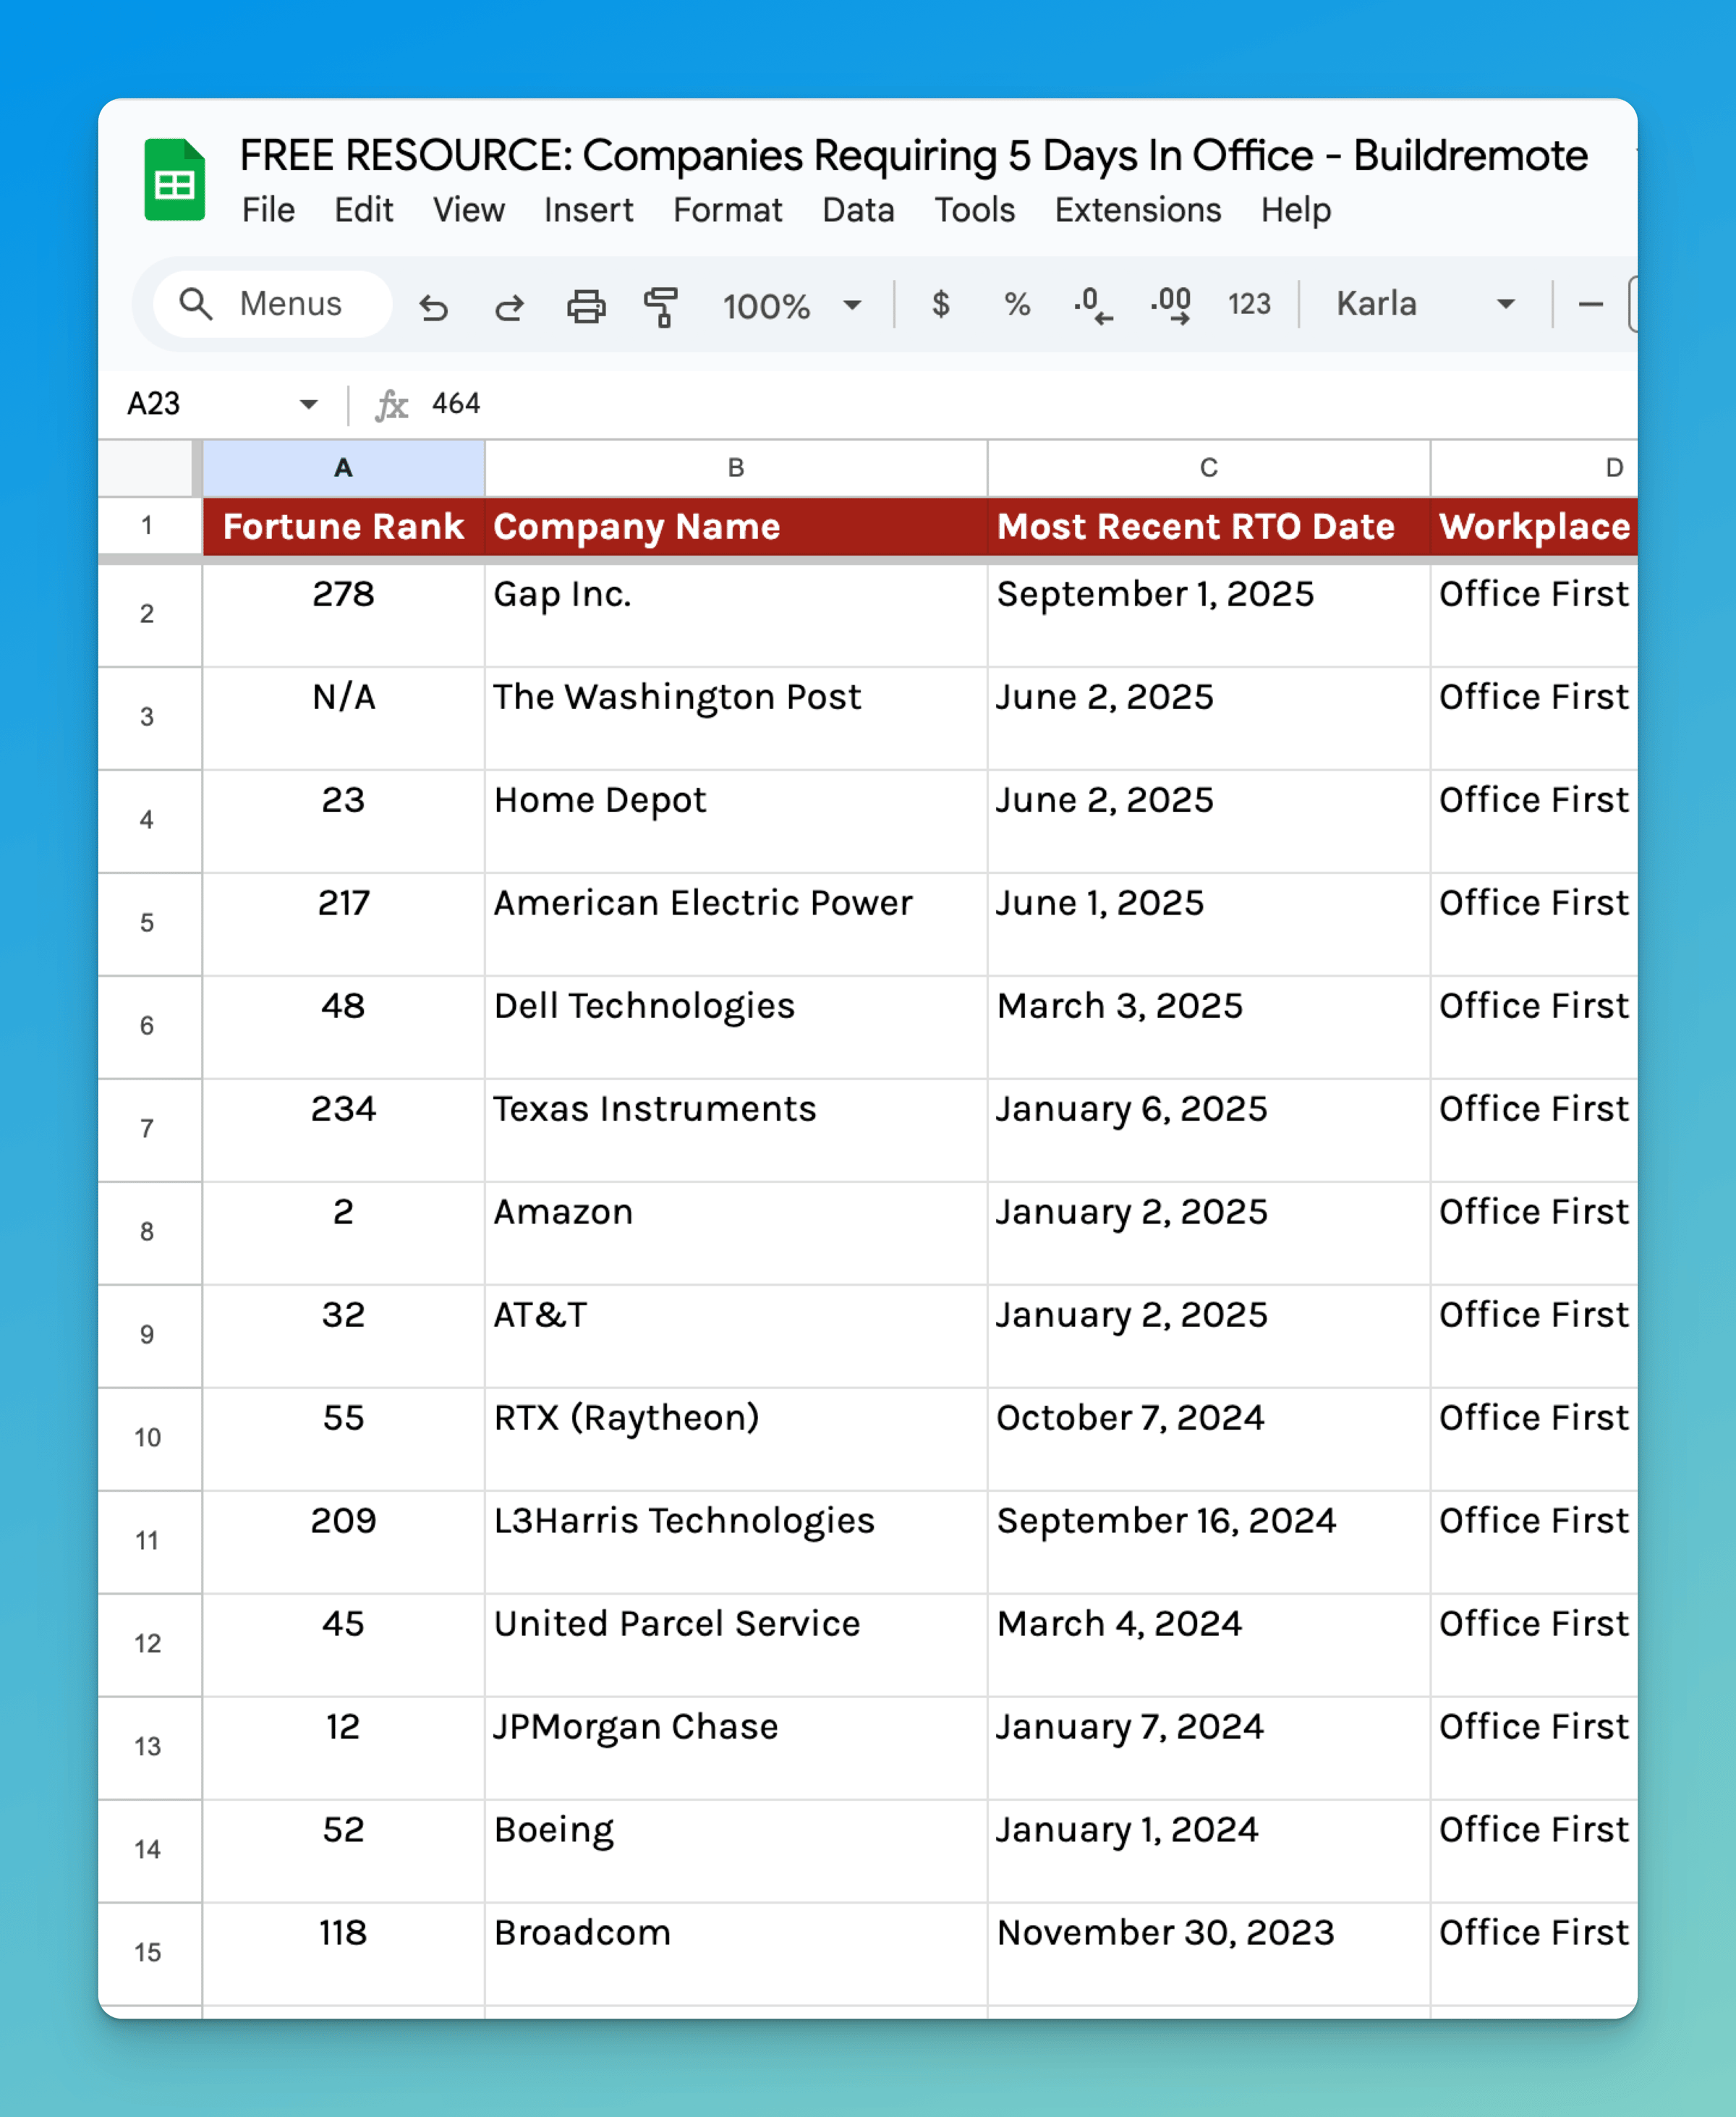This screenshot has width=1736, height=2117.
Task: Click the Amazon cell
Action: point(736,1233)
